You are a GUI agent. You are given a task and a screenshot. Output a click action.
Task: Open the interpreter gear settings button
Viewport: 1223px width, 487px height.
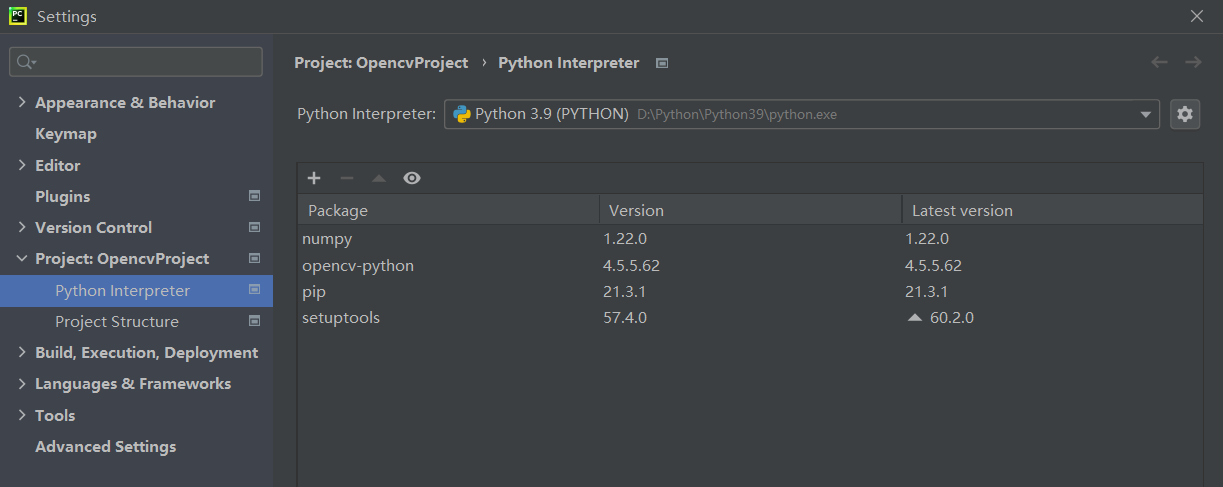click(x=1185, y=114)
